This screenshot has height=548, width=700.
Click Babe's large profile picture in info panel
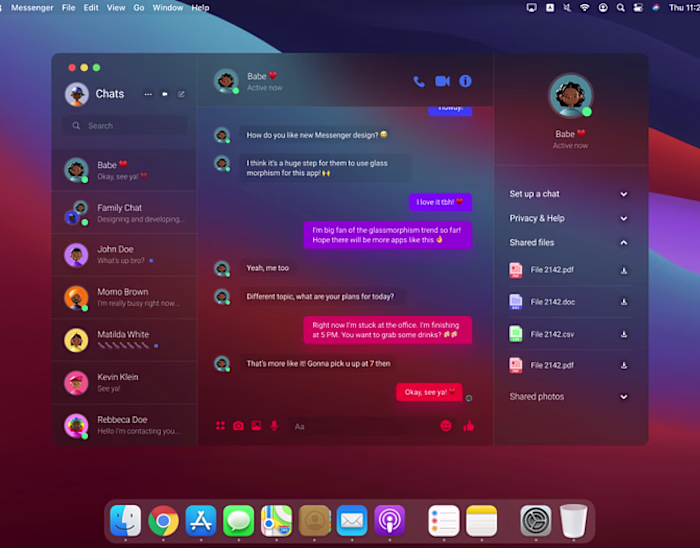570,96
